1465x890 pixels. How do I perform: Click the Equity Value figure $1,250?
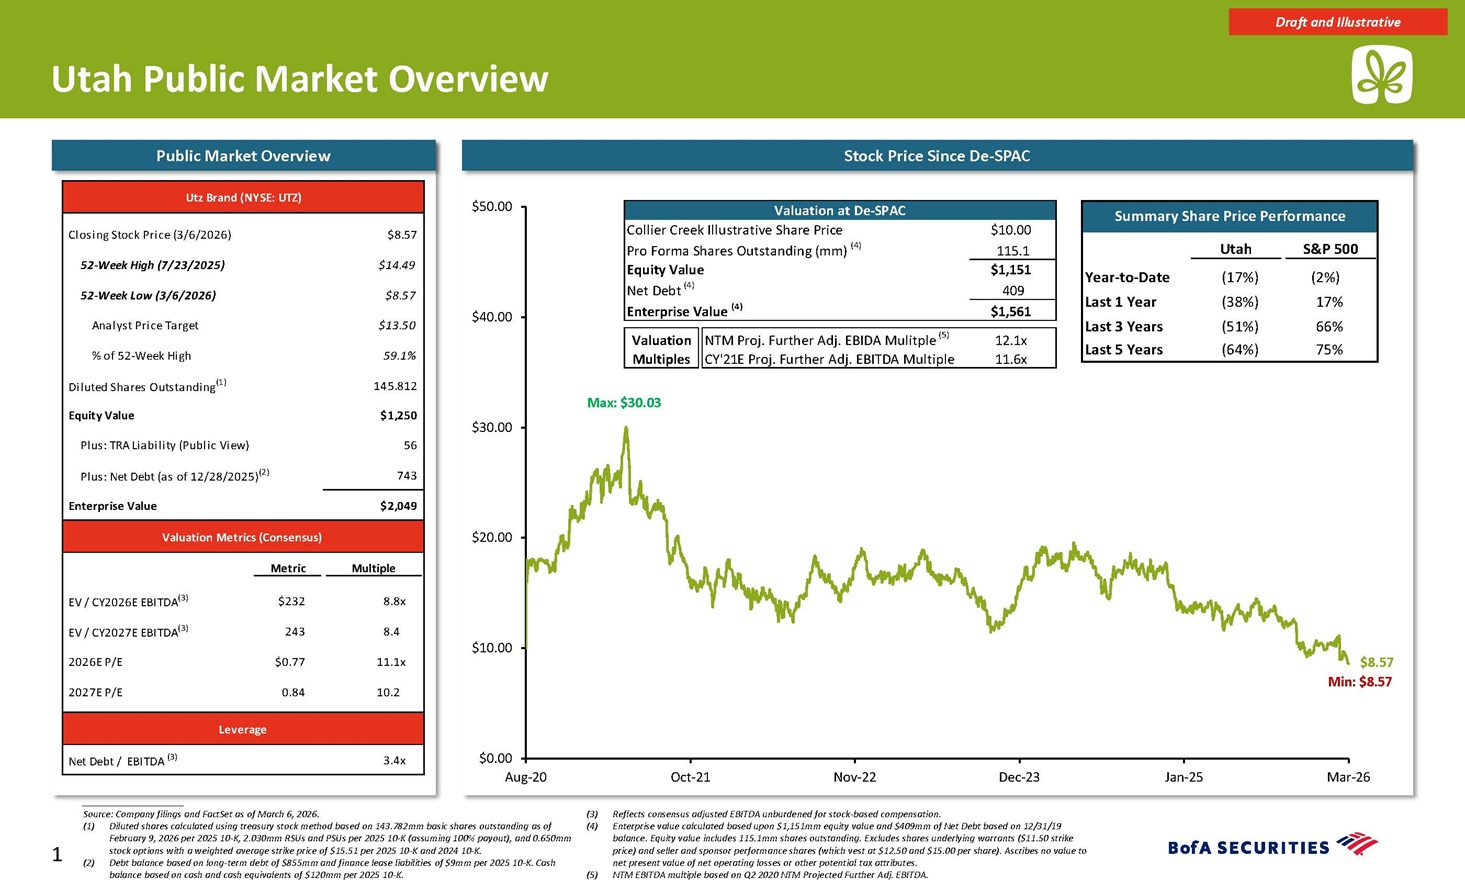[x=398, y=415]
